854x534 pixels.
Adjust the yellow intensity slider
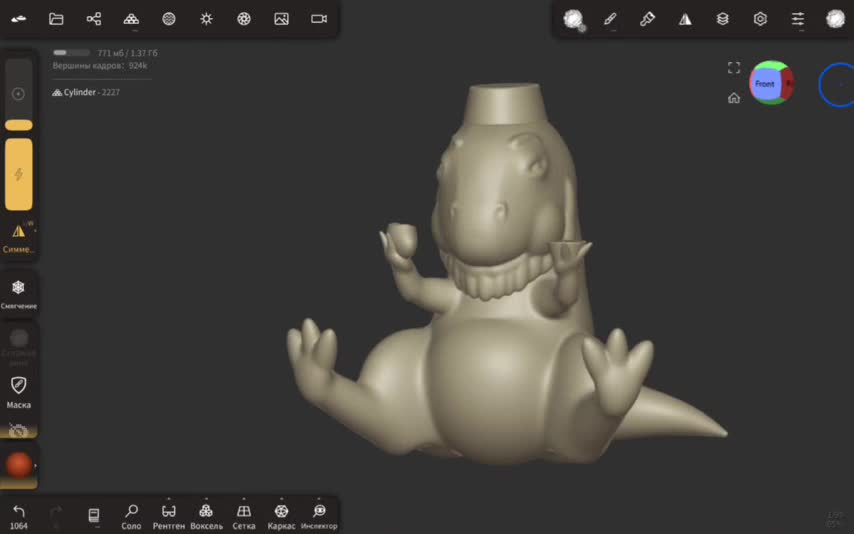click(x=19, y=174)
